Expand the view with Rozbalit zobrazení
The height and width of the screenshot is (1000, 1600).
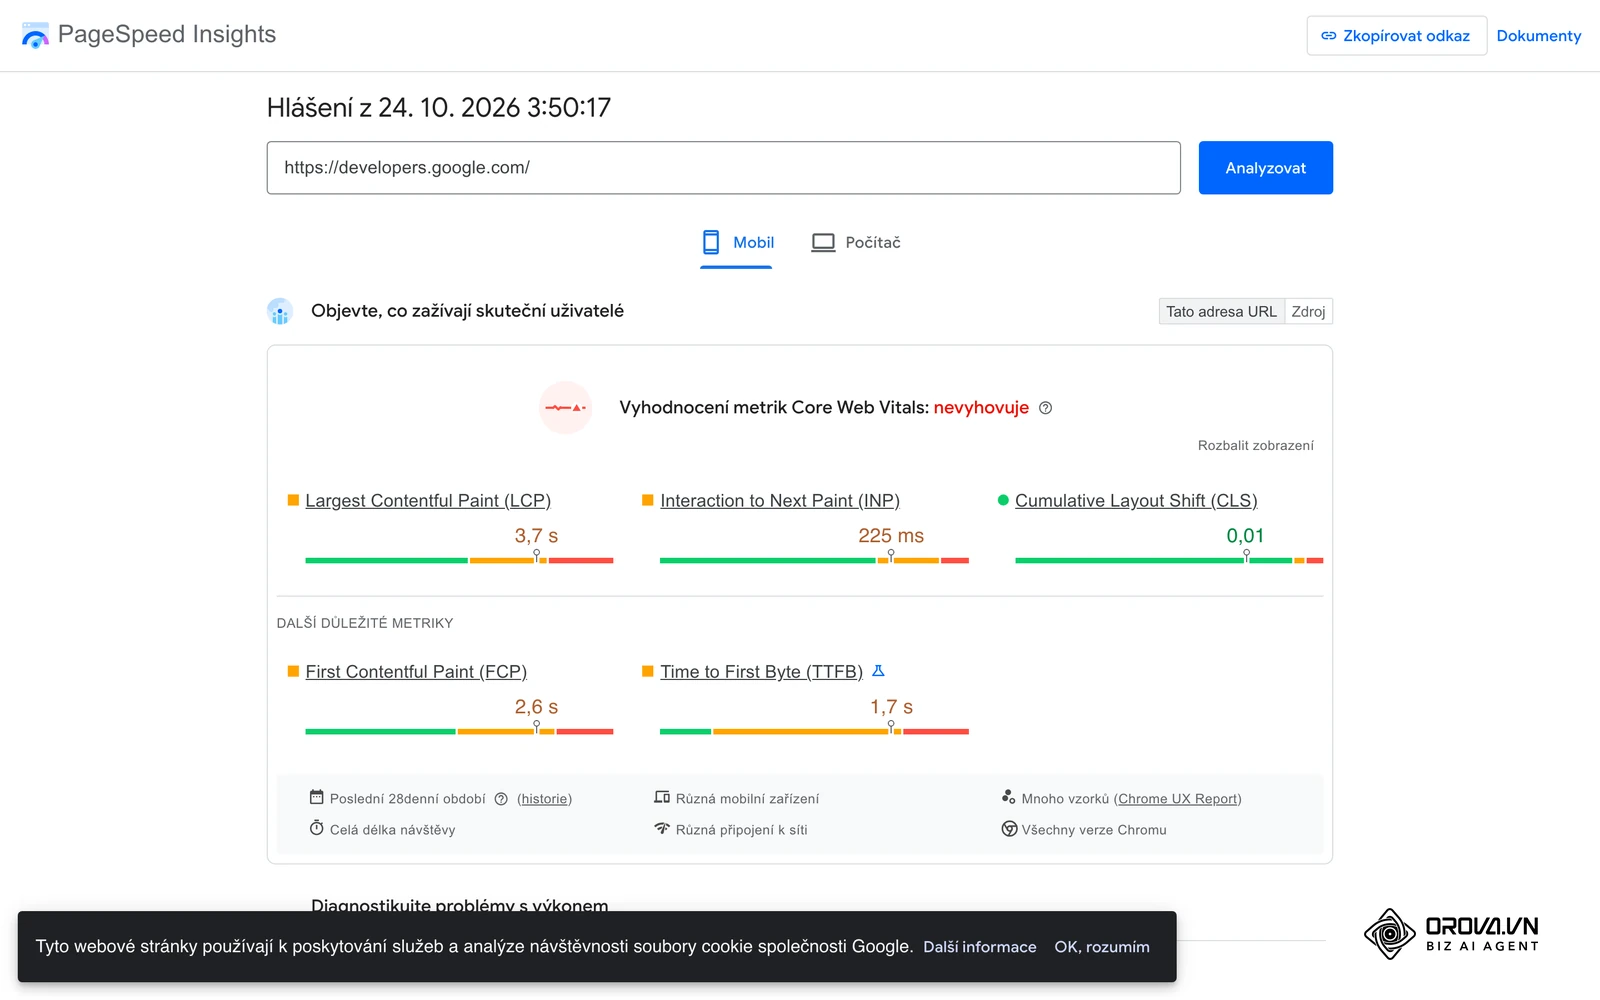pyautogui.click(x=1256, y=446)
